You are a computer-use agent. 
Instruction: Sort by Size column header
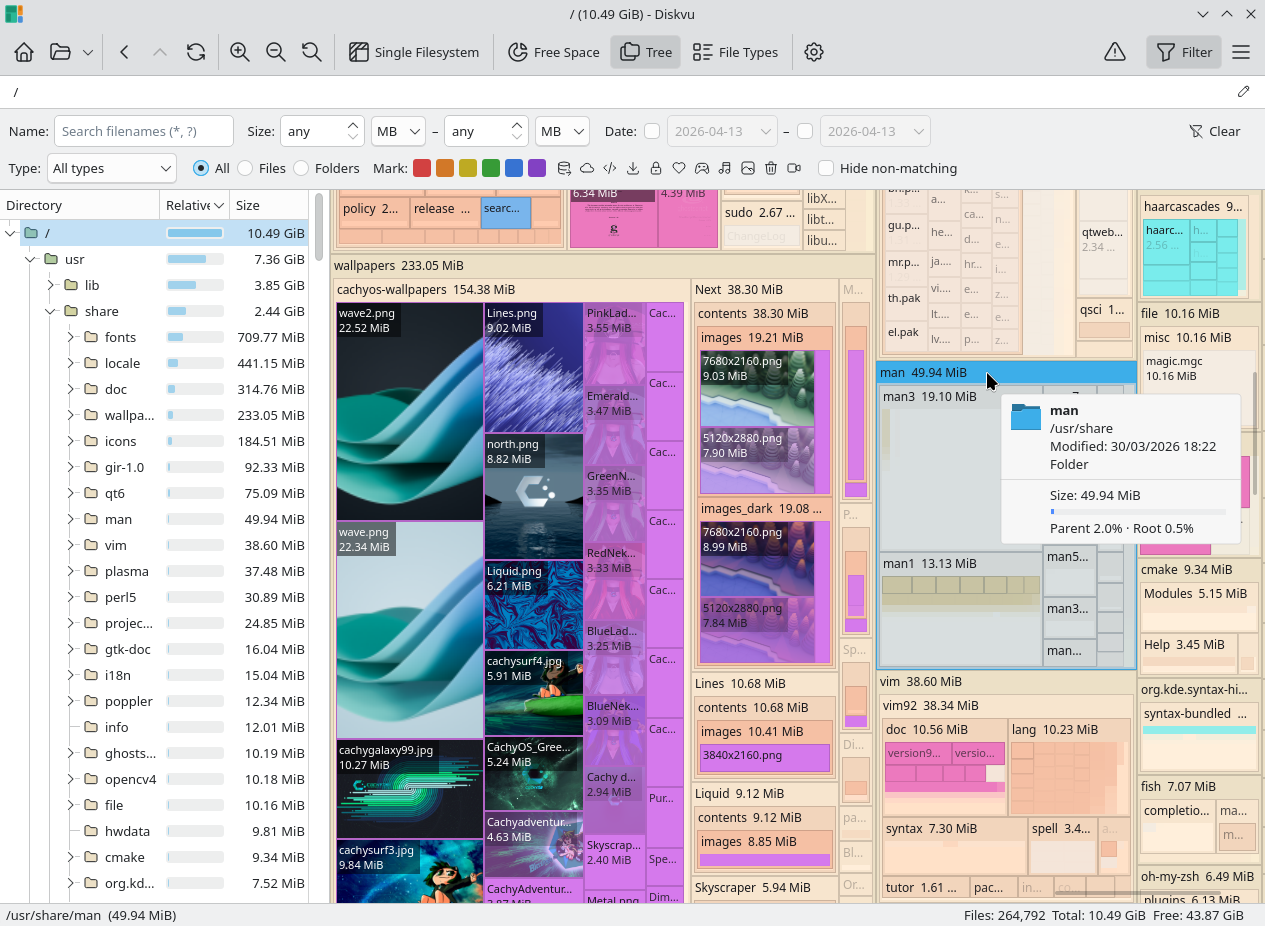pyautogui.click(x=268, y=205)
